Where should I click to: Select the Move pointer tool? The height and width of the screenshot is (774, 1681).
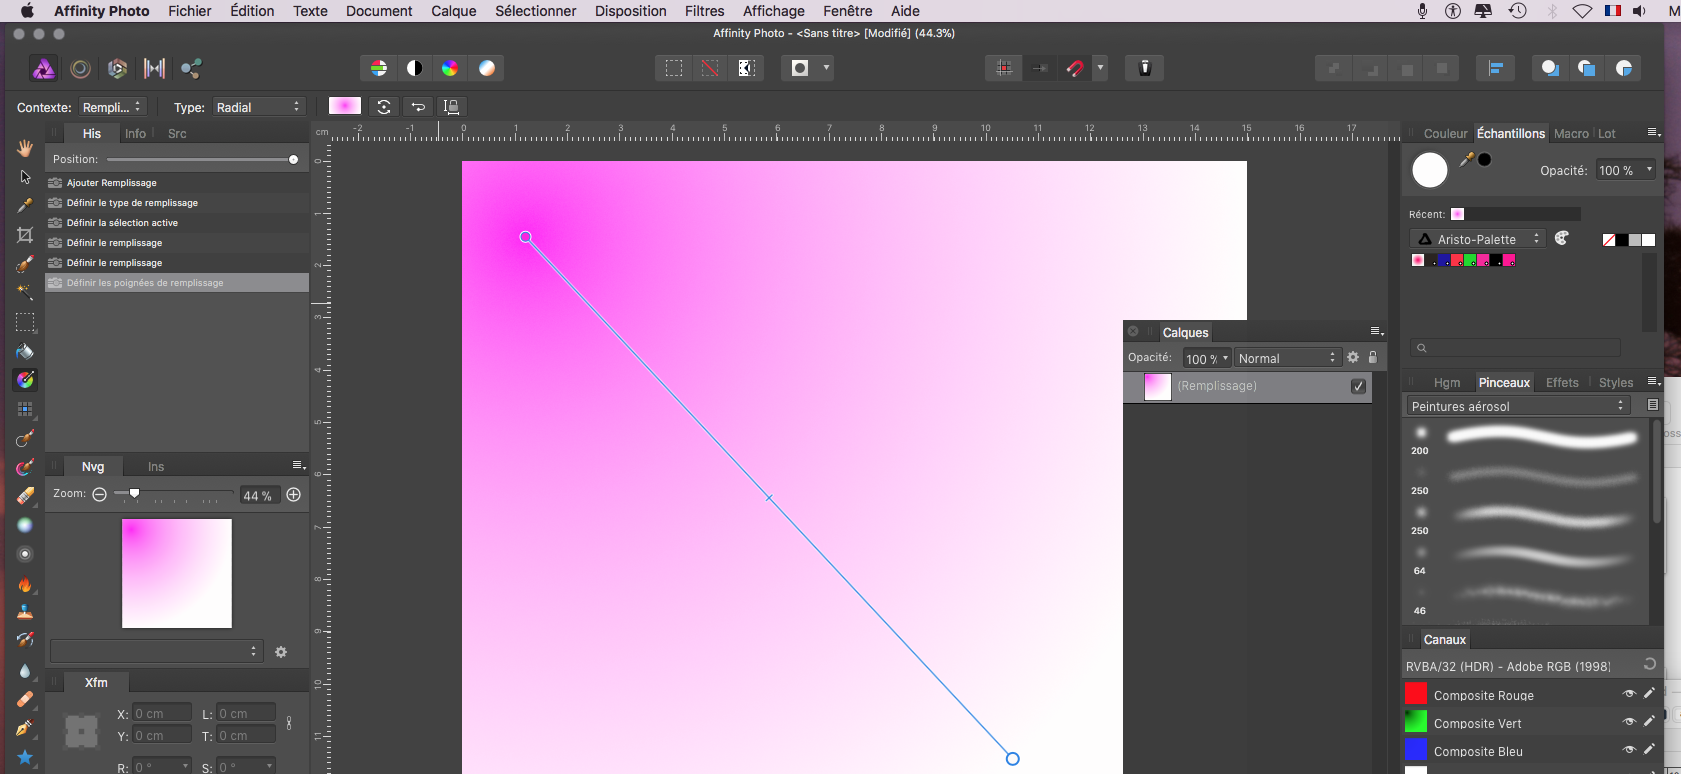[25, 177]
